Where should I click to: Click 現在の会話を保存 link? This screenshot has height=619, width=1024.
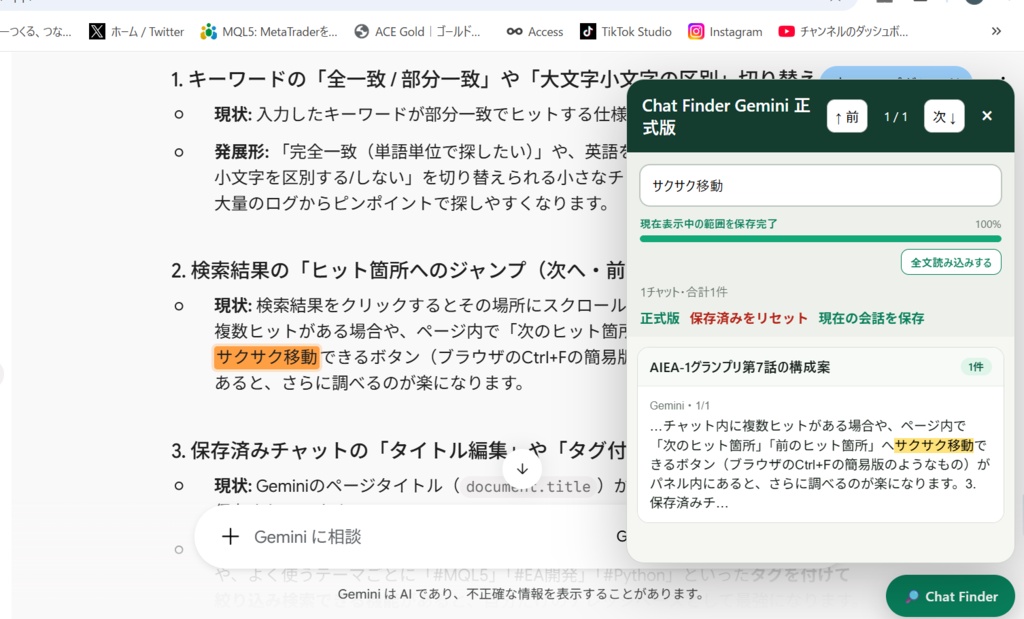[871, 318]
